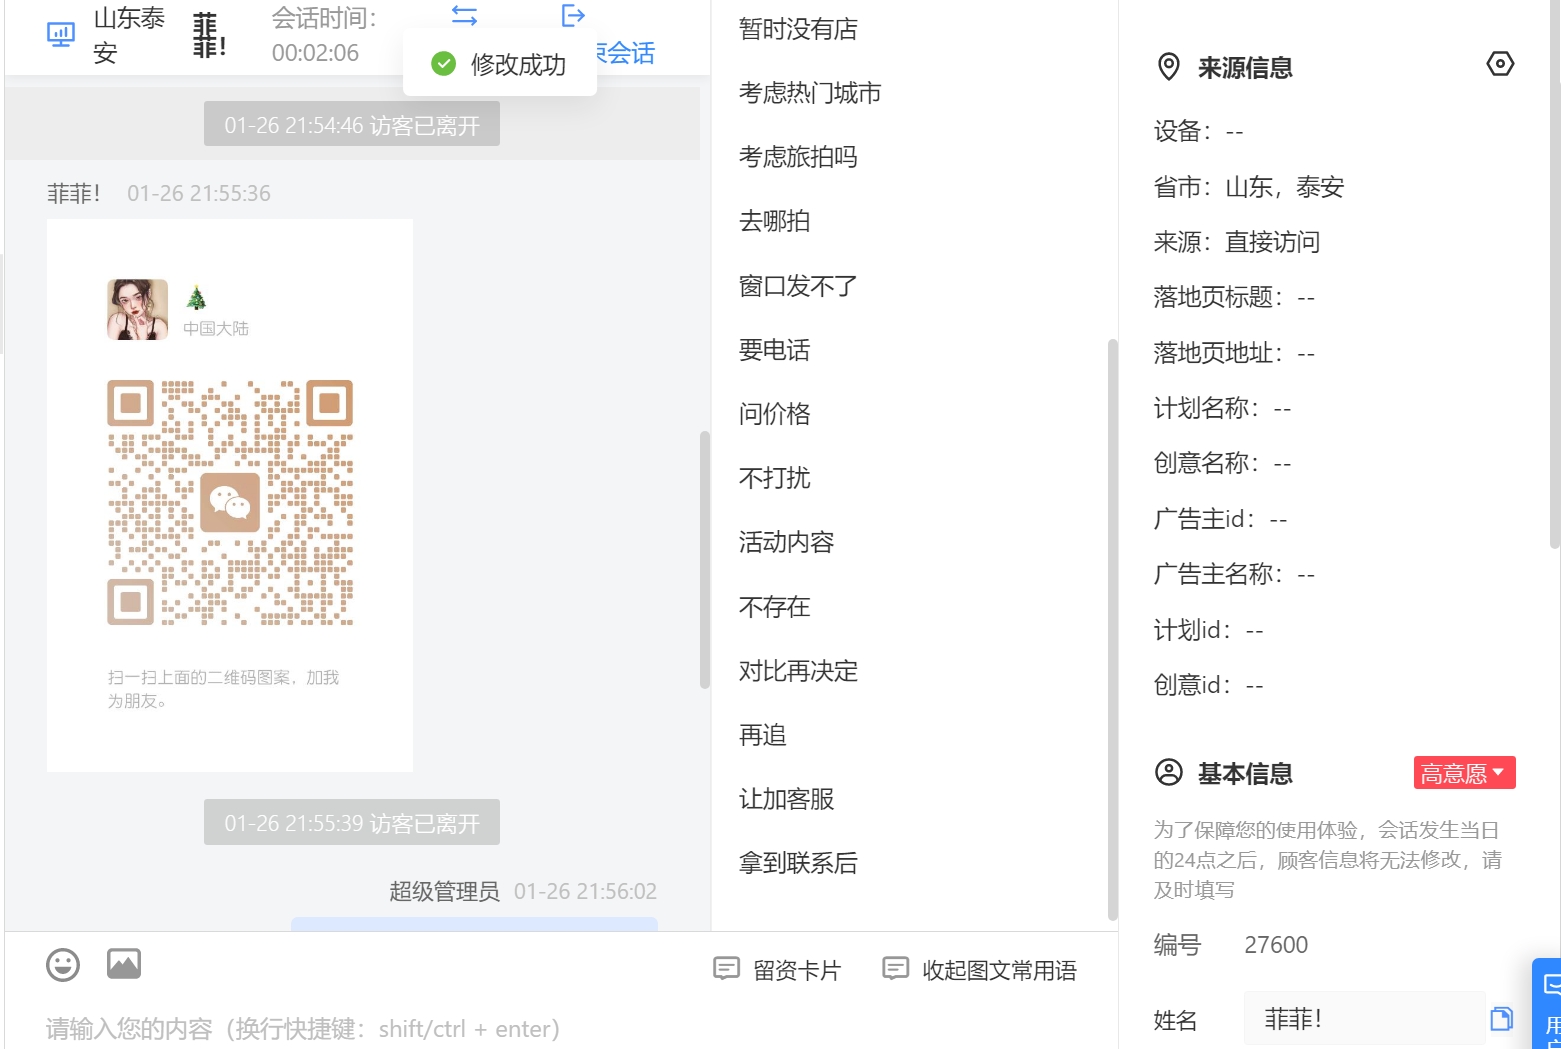Choose the 活动内容 quick phrase
This screenshot has width=1561, height=1049.
pos(786,542)
